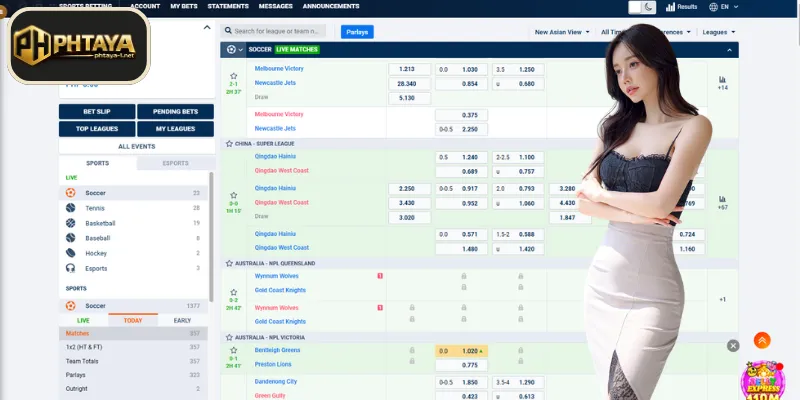
Task: Select live Baseball sport icon
Action: point(70,238)
